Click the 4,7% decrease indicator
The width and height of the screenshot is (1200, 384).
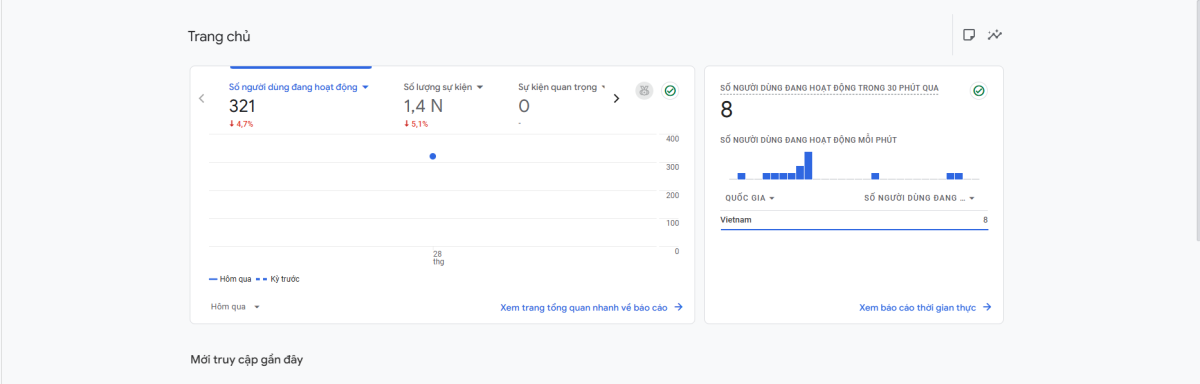[241, 124]
